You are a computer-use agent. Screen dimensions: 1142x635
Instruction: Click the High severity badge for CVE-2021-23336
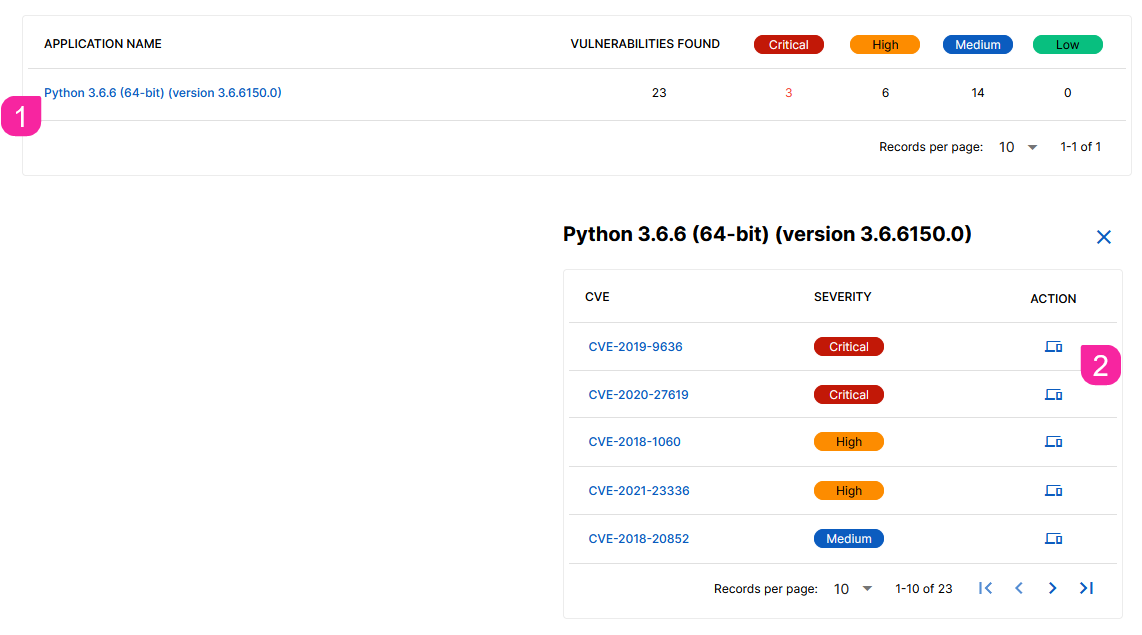[x=848, y=491]
